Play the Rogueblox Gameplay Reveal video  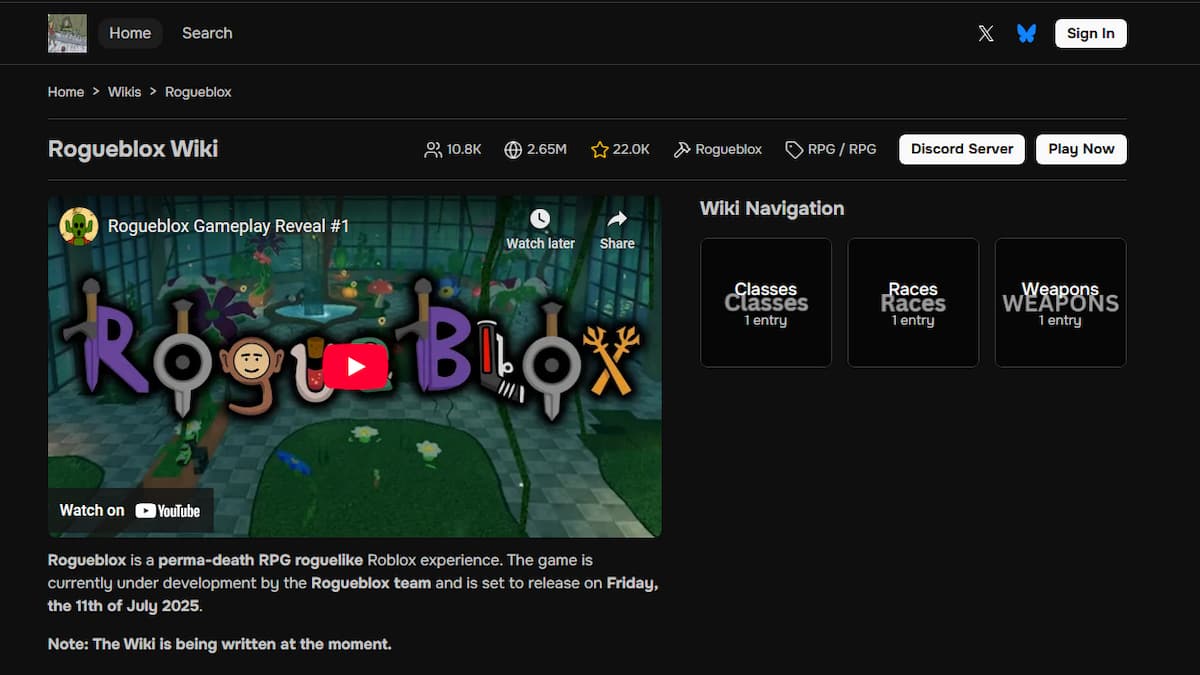[x=355, y=366]
